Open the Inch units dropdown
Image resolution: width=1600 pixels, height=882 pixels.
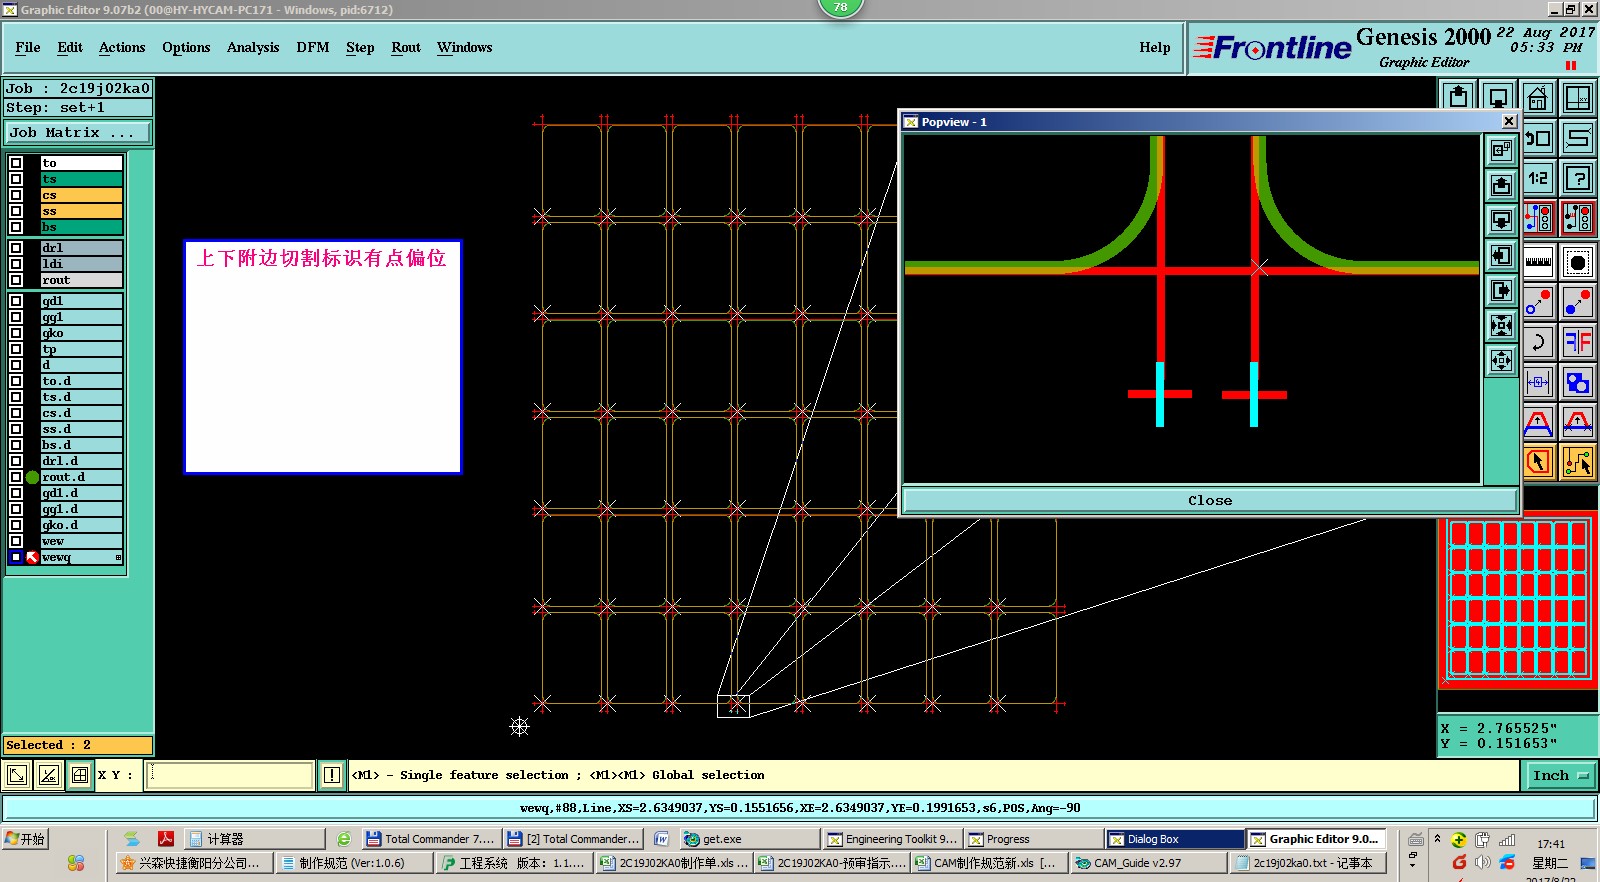tap(1560, 775)
